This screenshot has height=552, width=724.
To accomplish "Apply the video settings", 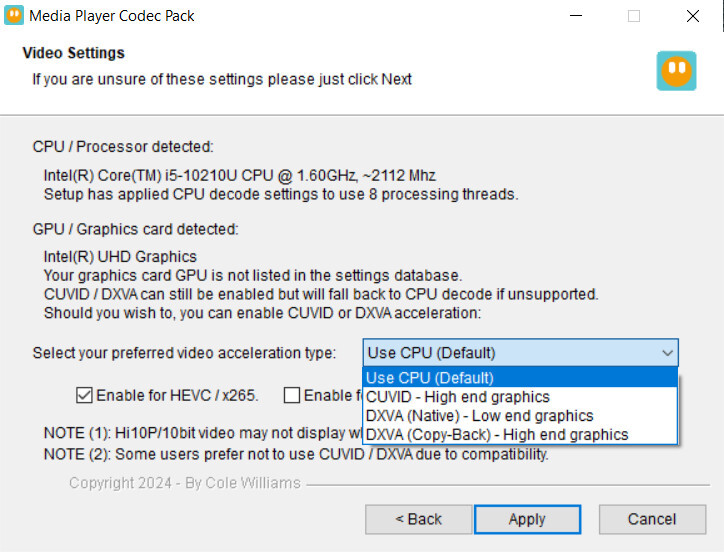I will click(527, 519).
